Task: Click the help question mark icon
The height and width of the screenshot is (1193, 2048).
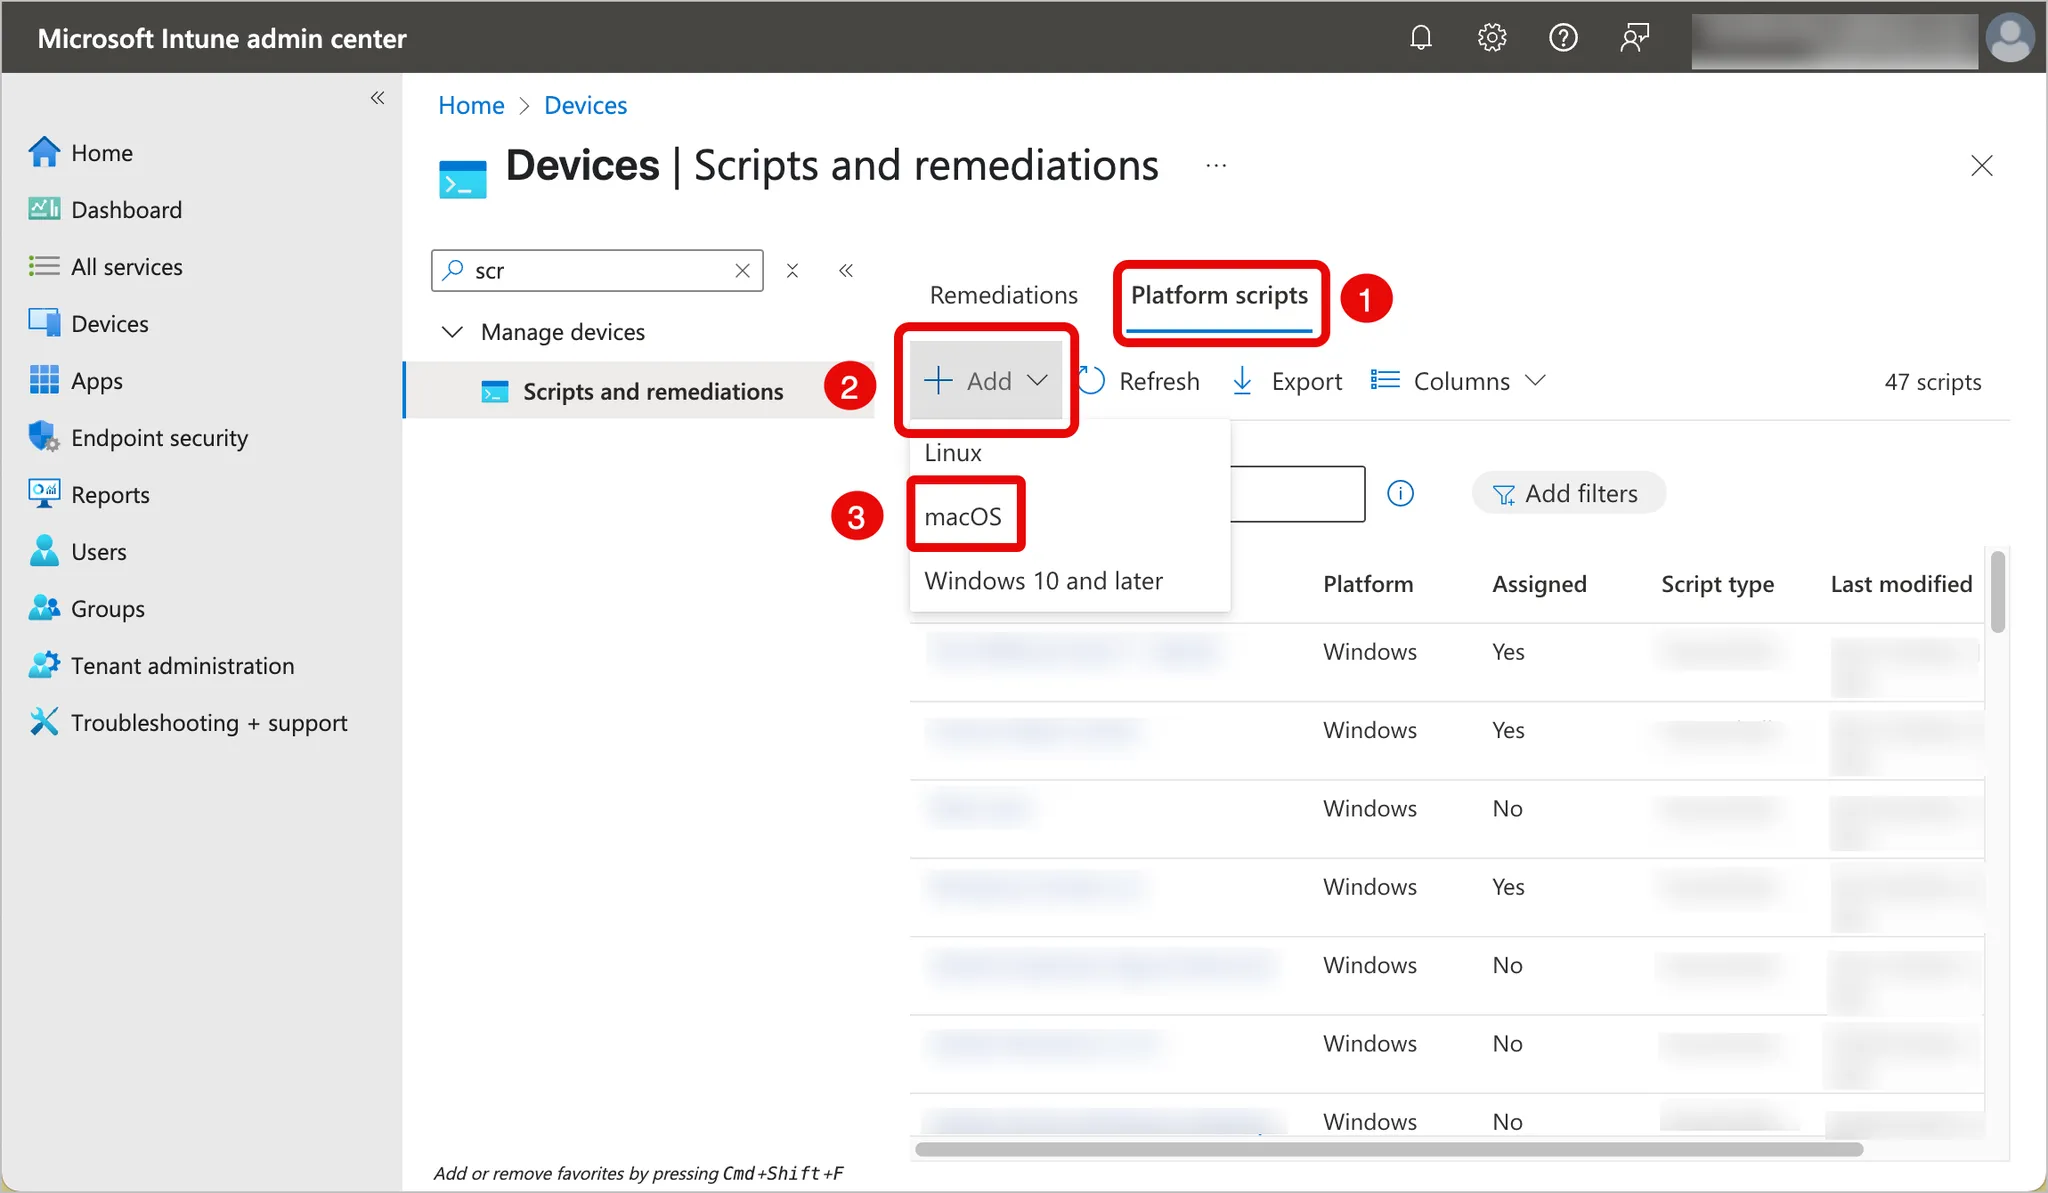Action: click(1562, 38)
